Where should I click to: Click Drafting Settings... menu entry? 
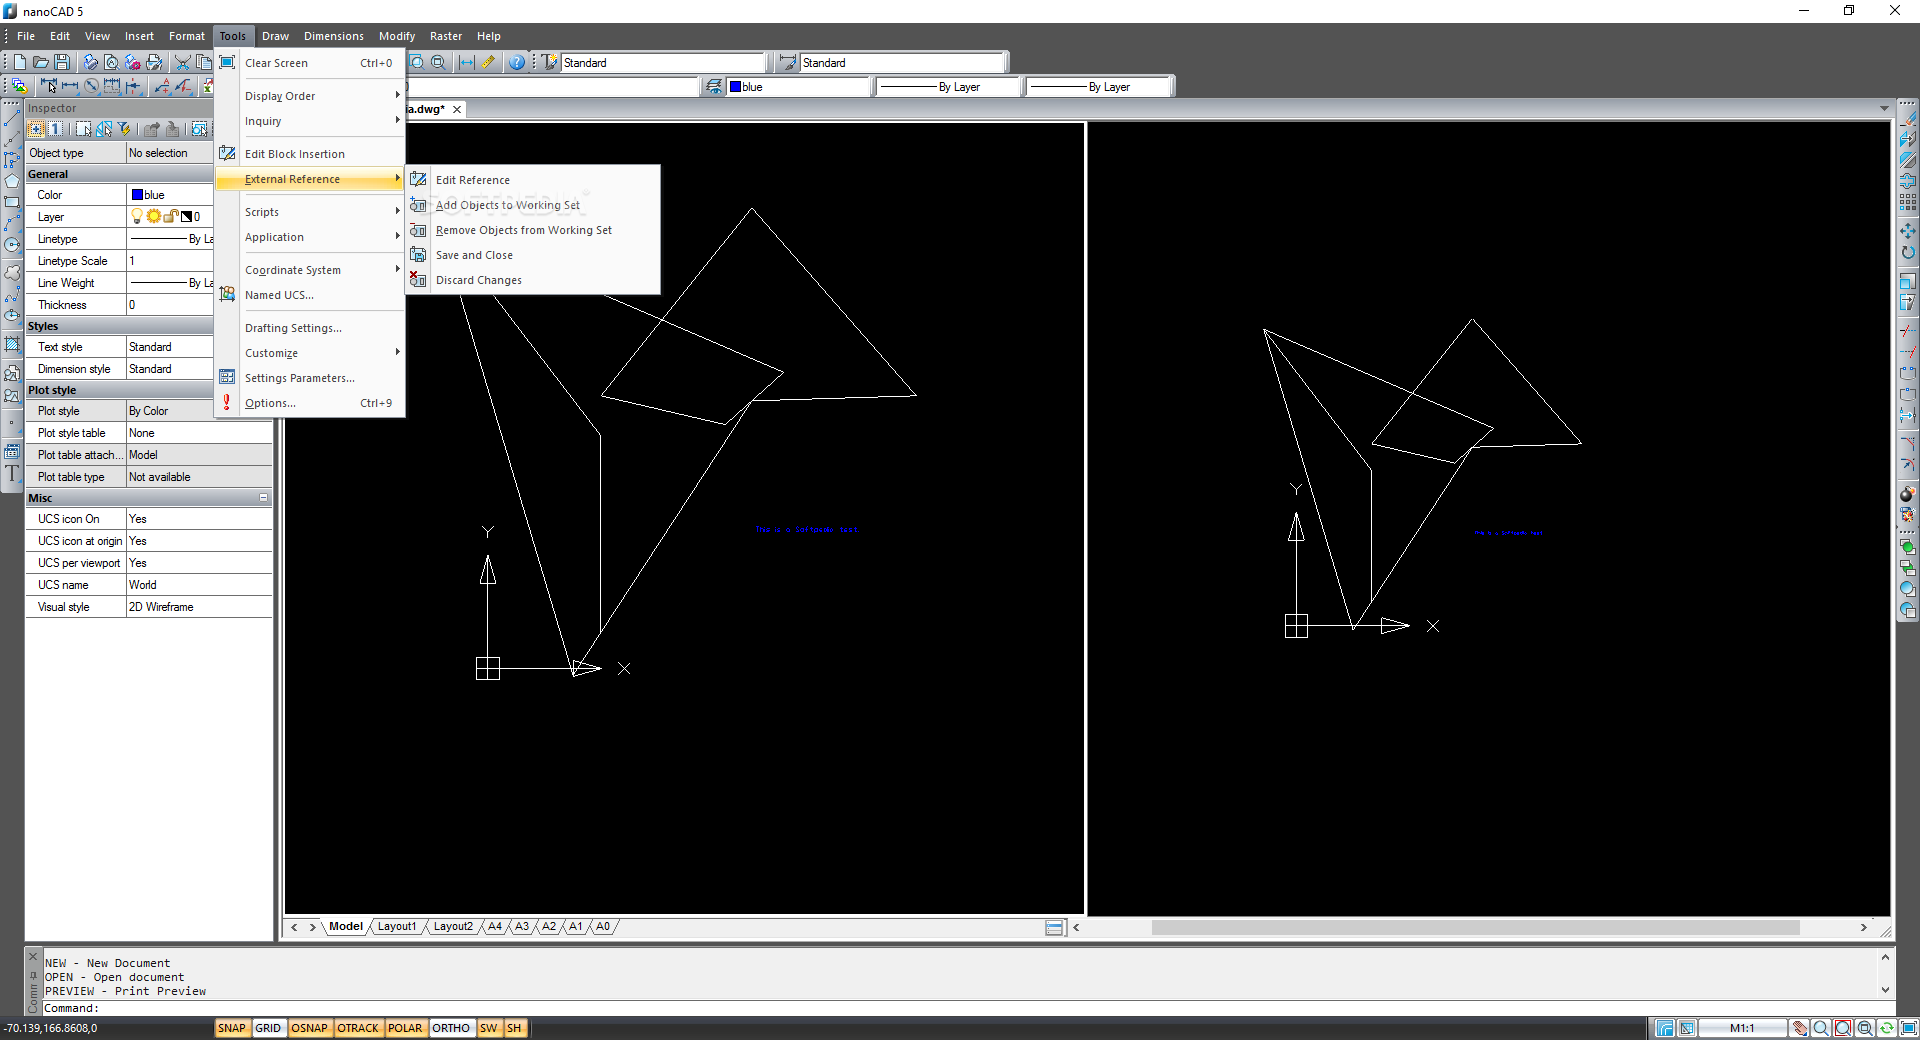tap(310, 328)
